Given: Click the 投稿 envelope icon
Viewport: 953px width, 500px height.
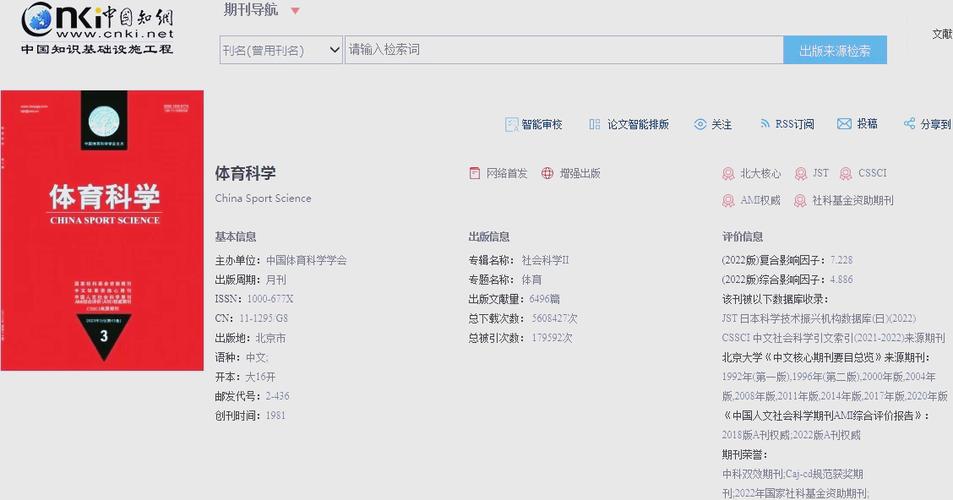Looking at the screenshot, I should tap(844, 124).
